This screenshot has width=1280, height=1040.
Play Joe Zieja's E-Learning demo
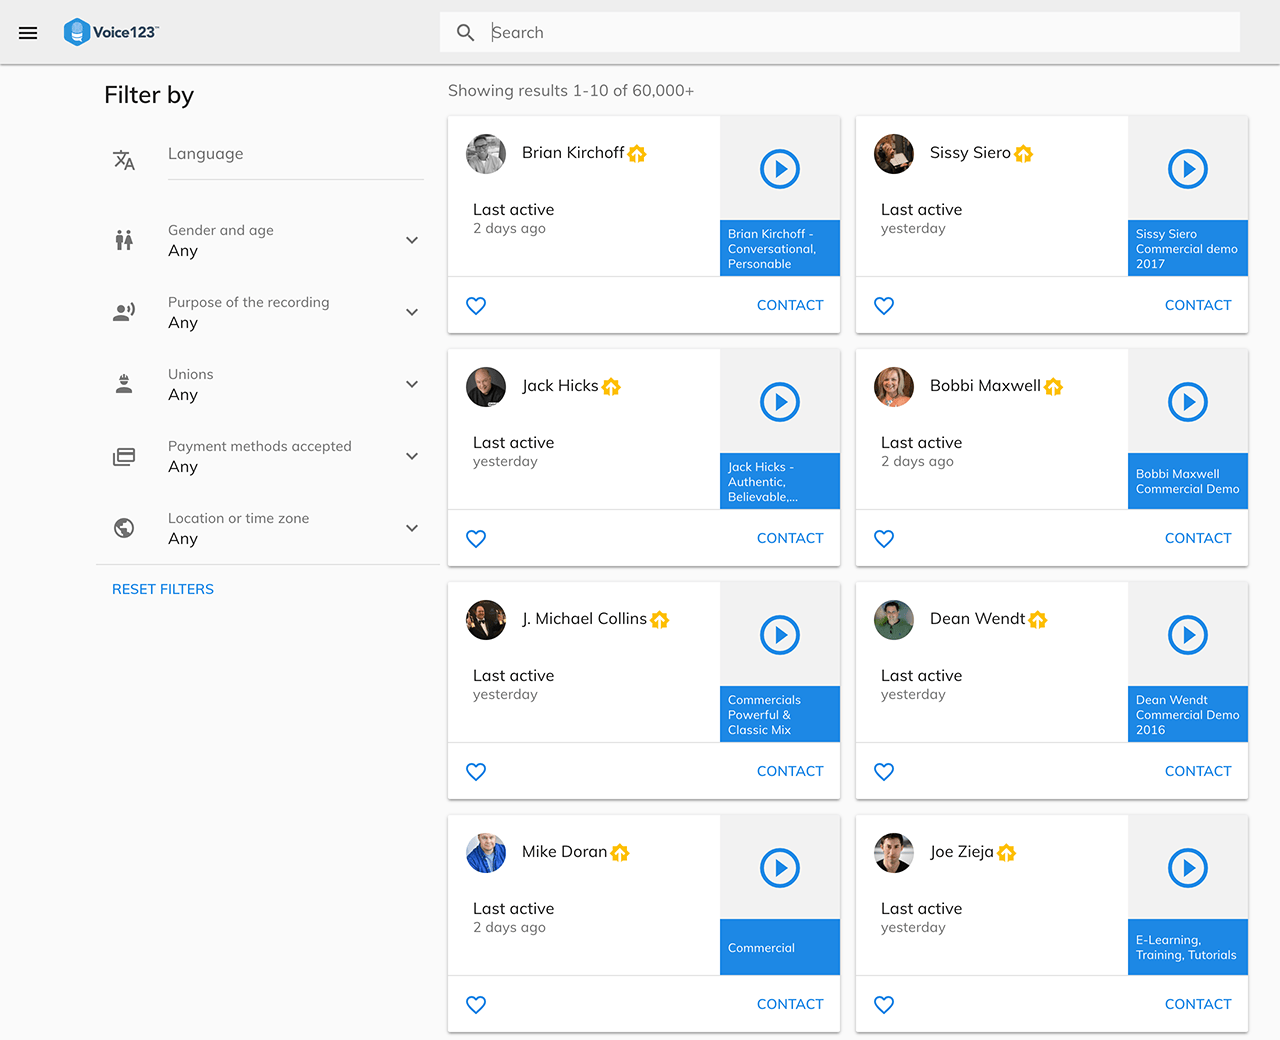click(x=1188, y=868)
